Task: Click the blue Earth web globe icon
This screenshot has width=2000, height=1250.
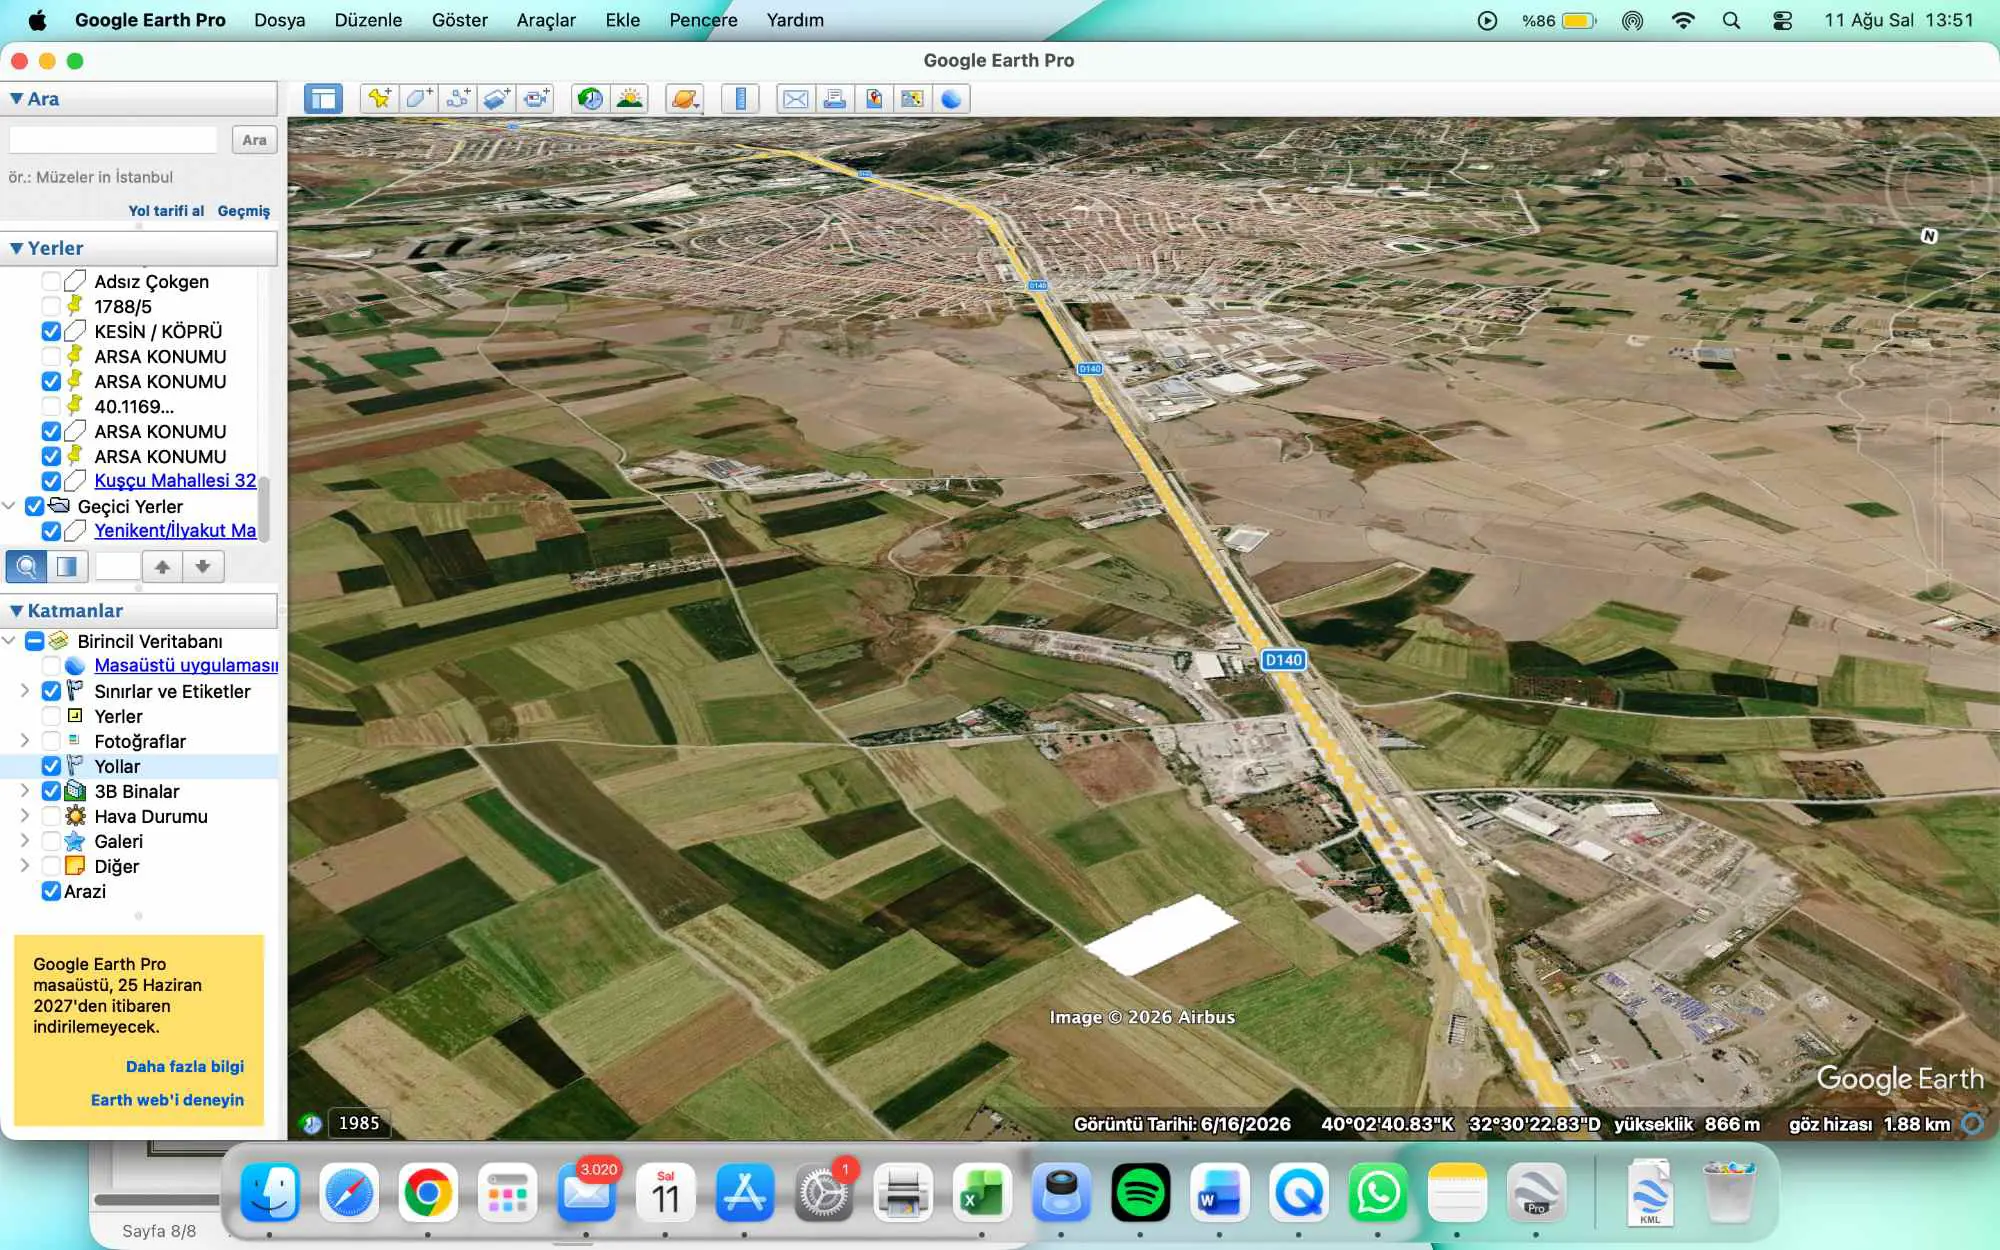Action: click(x=951, y=98)
